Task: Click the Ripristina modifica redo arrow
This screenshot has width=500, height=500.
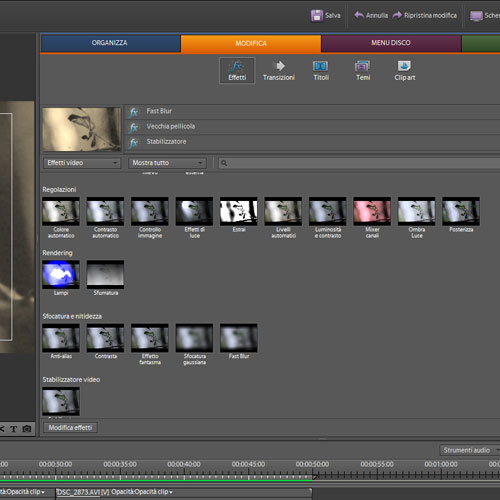Action: click(397, 15)
